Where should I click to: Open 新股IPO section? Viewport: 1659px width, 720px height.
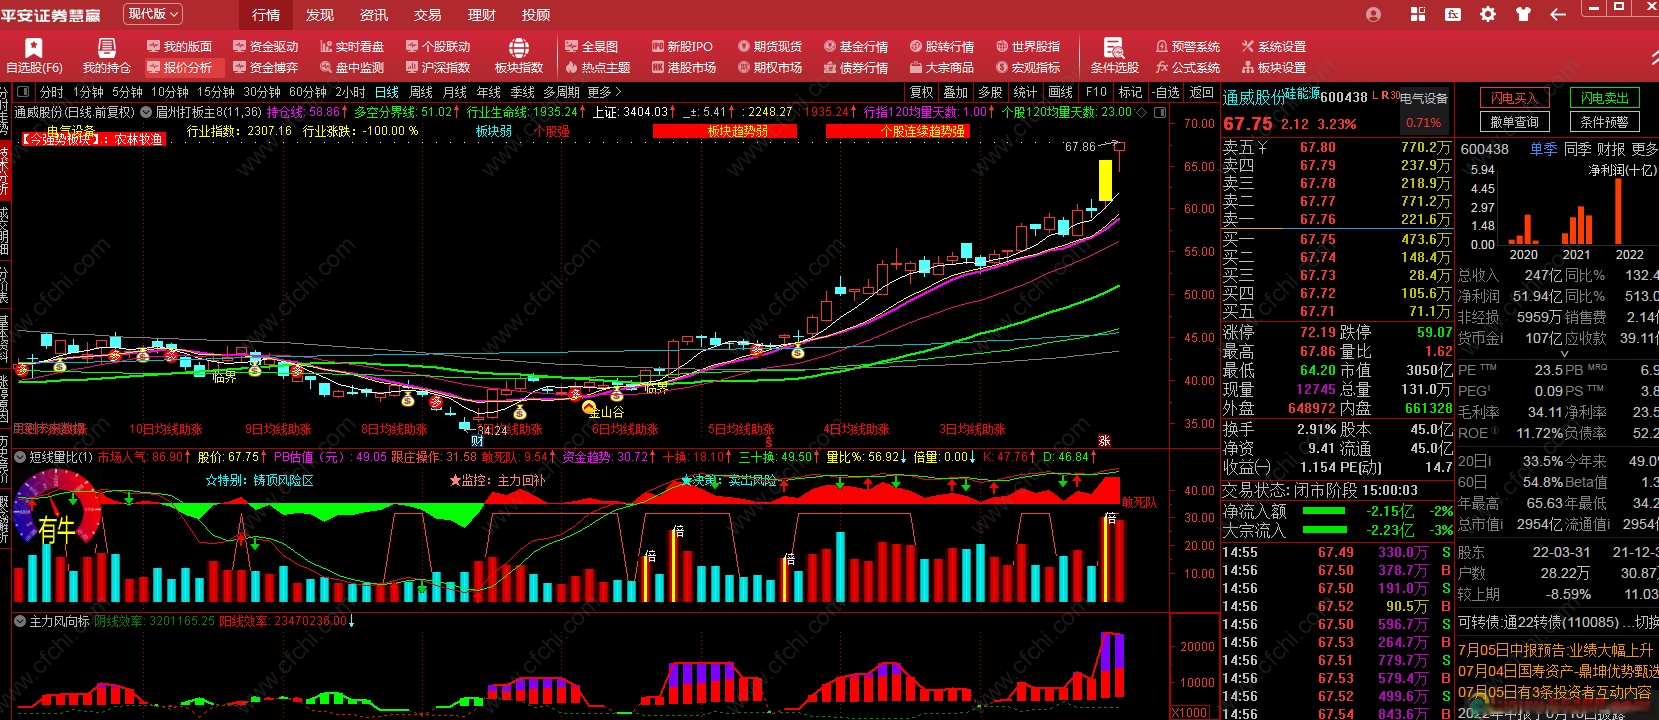coord(682,47)
